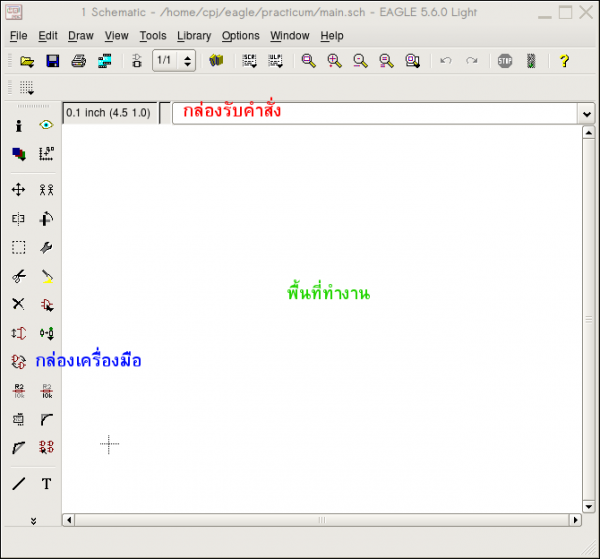This screenshot has width=600, height=559.
Task: Select the Move tool
Action: point(18,189)
